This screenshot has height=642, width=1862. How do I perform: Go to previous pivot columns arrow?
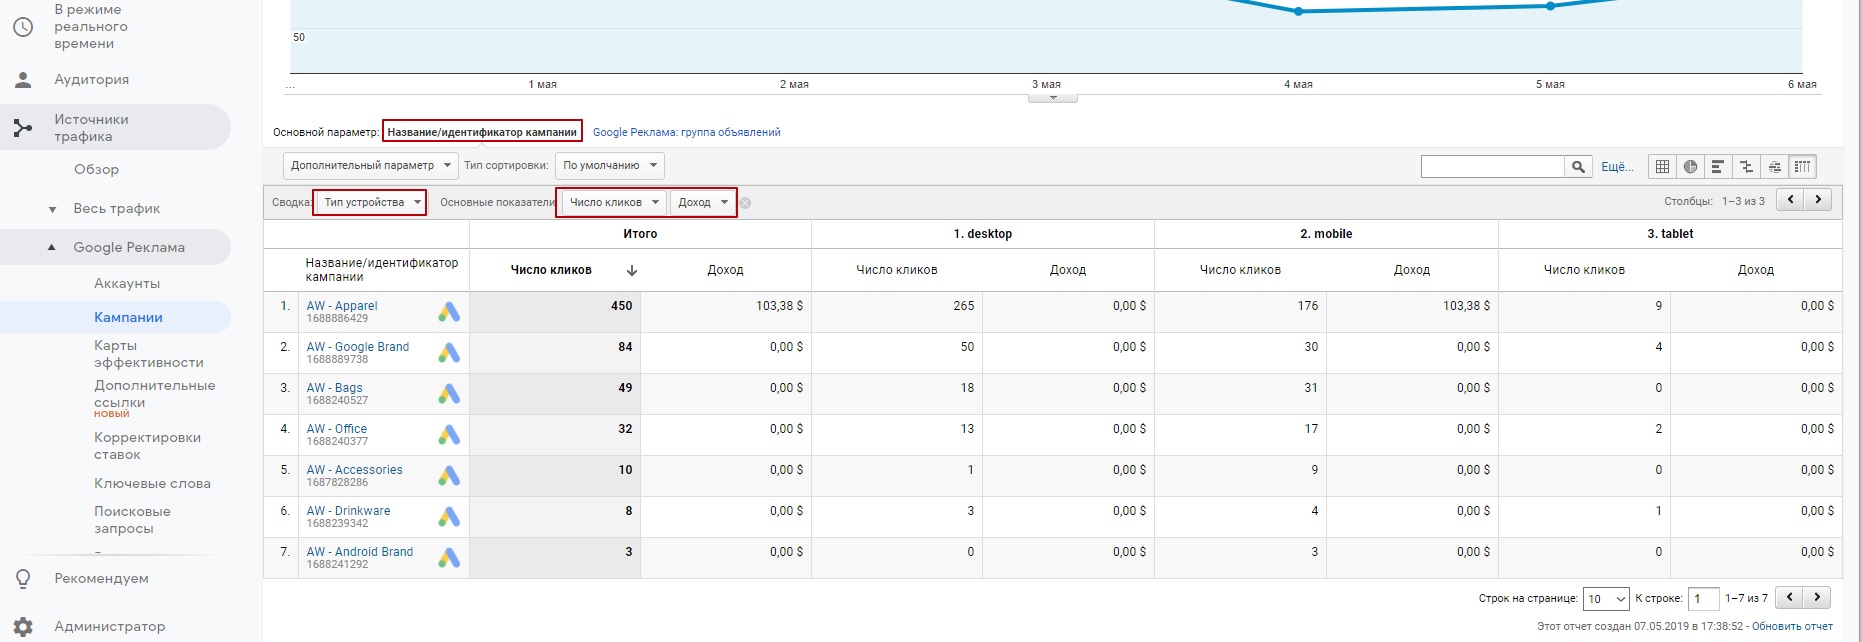click(x=1790, y=200)
